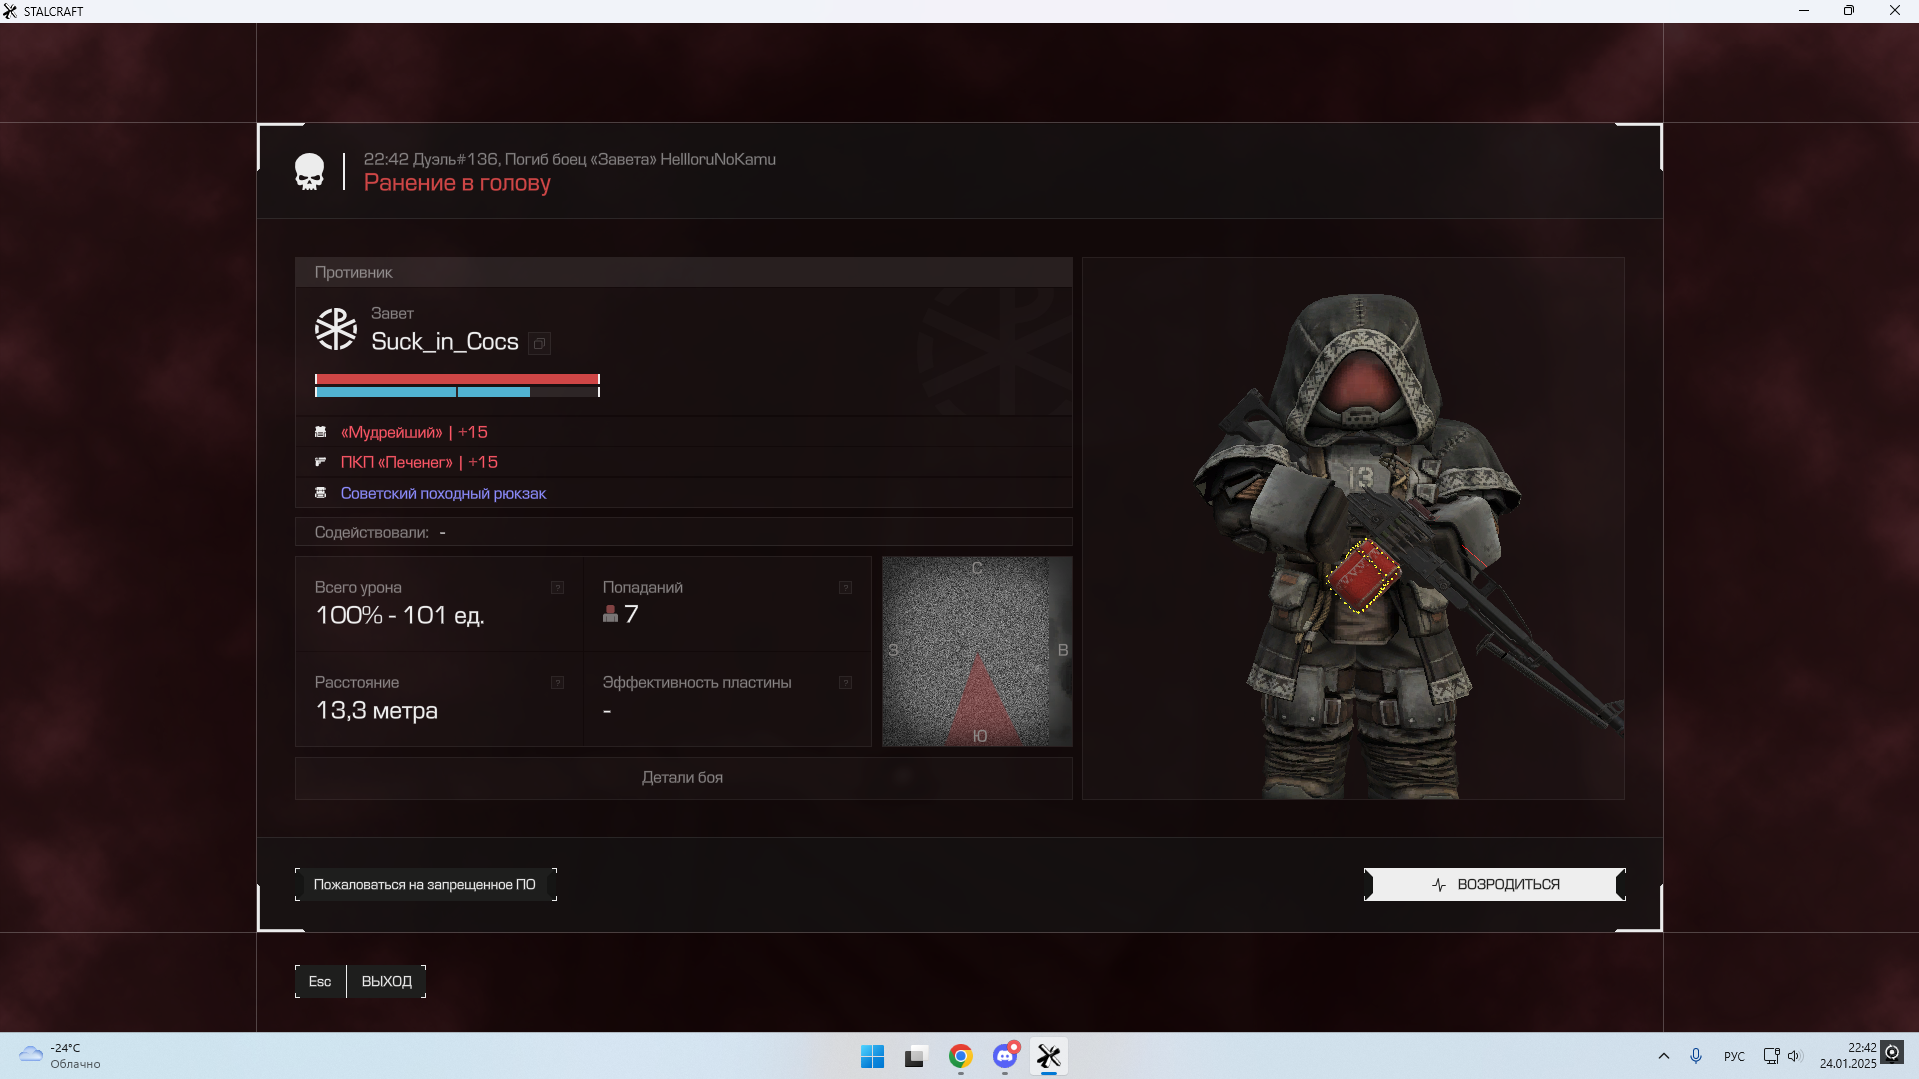1919x1079 pixels.
Task: Click the microphone tray icon
Action: [x=1696, y=1056]
